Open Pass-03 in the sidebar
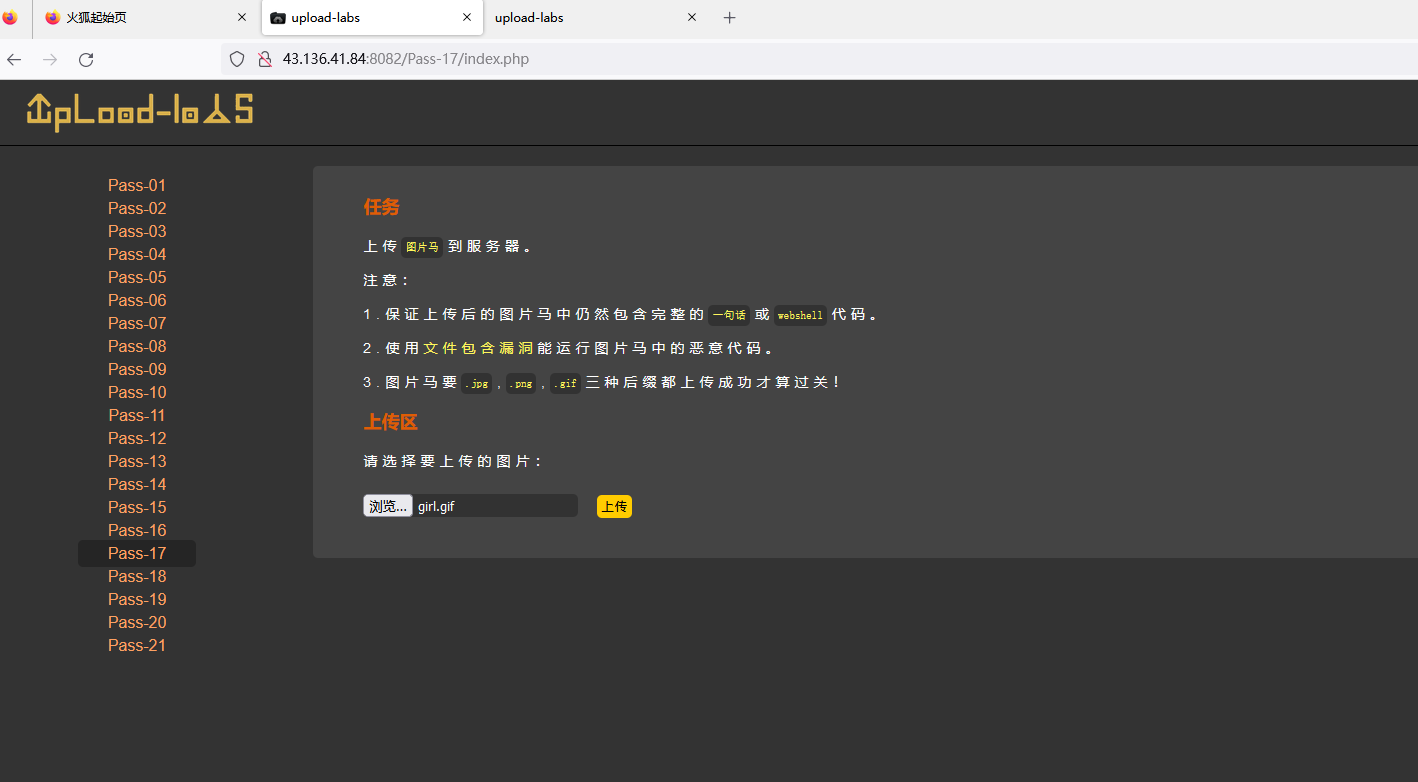1418x782 pixels. point(137,231)
